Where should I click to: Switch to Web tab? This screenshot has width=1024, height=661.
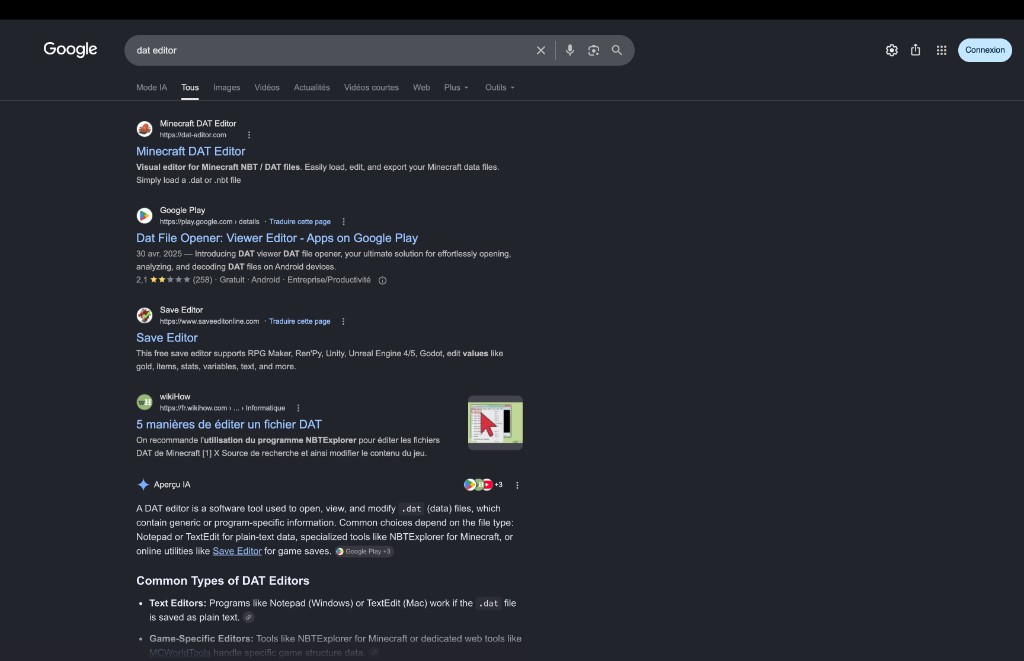pos(421,88)
